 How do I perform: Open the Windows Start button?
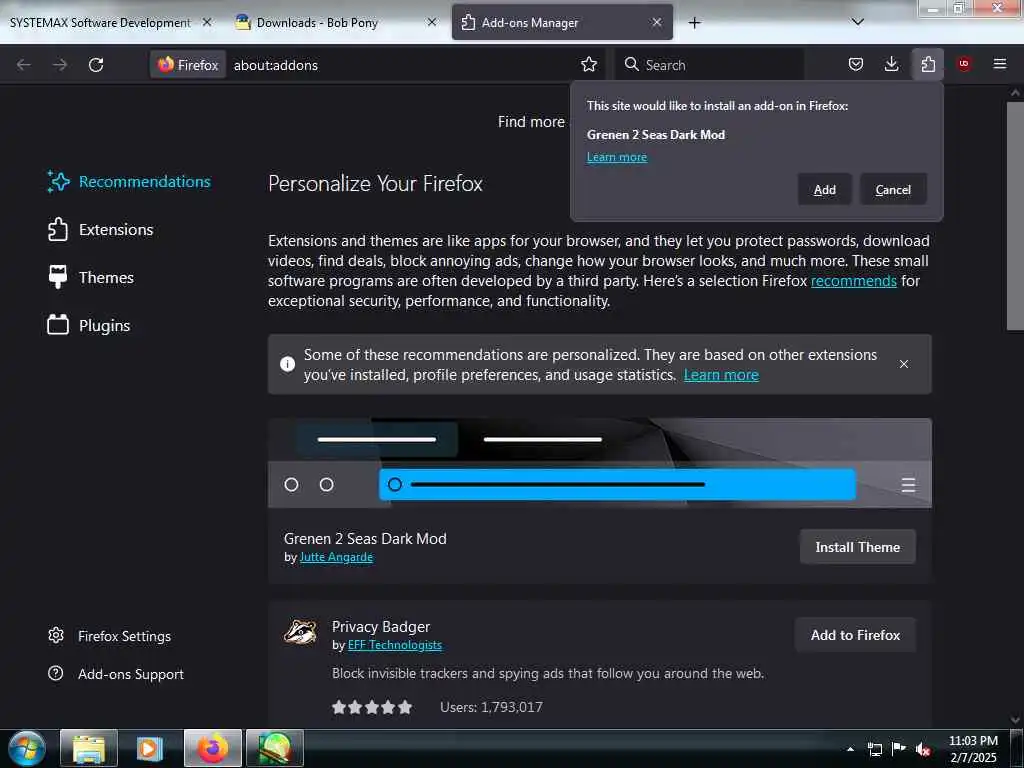pyautogui.click(x=27, y=748)
